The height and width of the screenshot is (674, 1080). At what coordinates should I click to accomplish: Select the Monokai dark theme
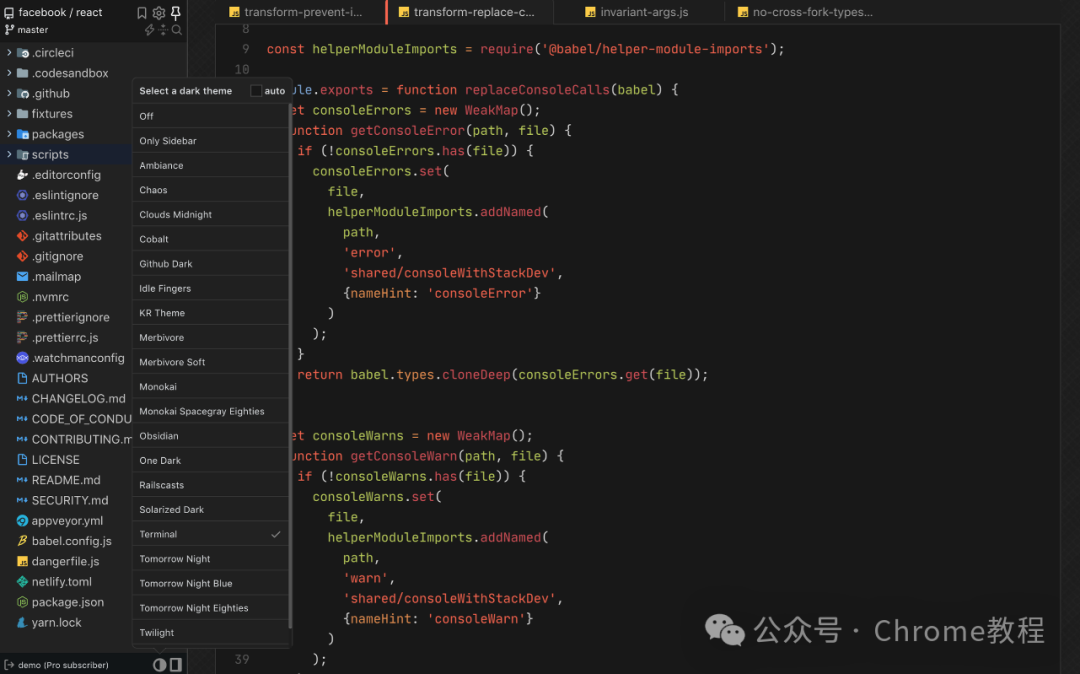point(210,387)
